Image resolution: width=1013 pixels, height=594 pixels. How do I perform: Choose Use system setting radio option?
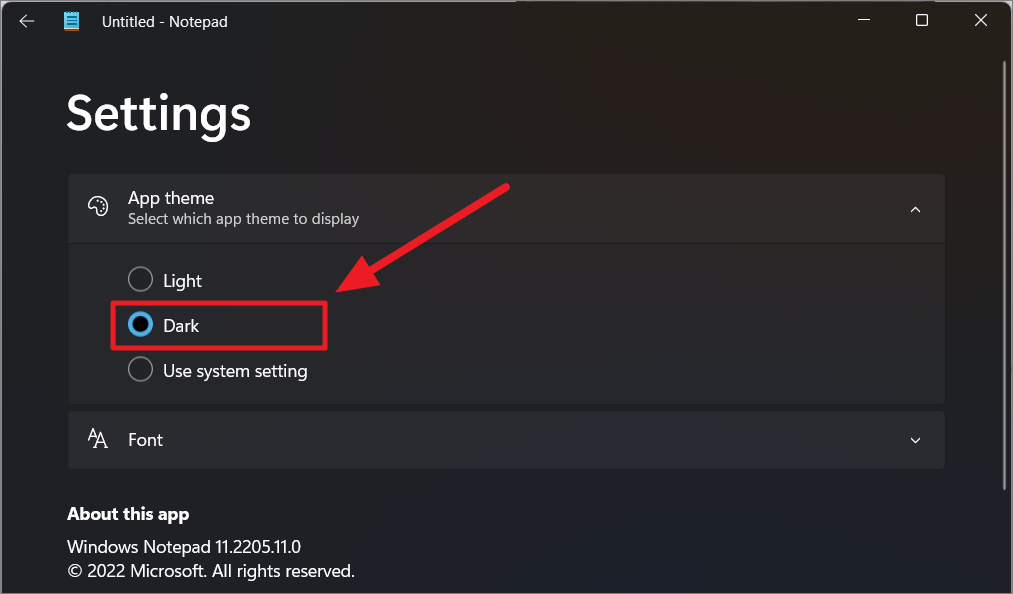click(x=140, y=370)
